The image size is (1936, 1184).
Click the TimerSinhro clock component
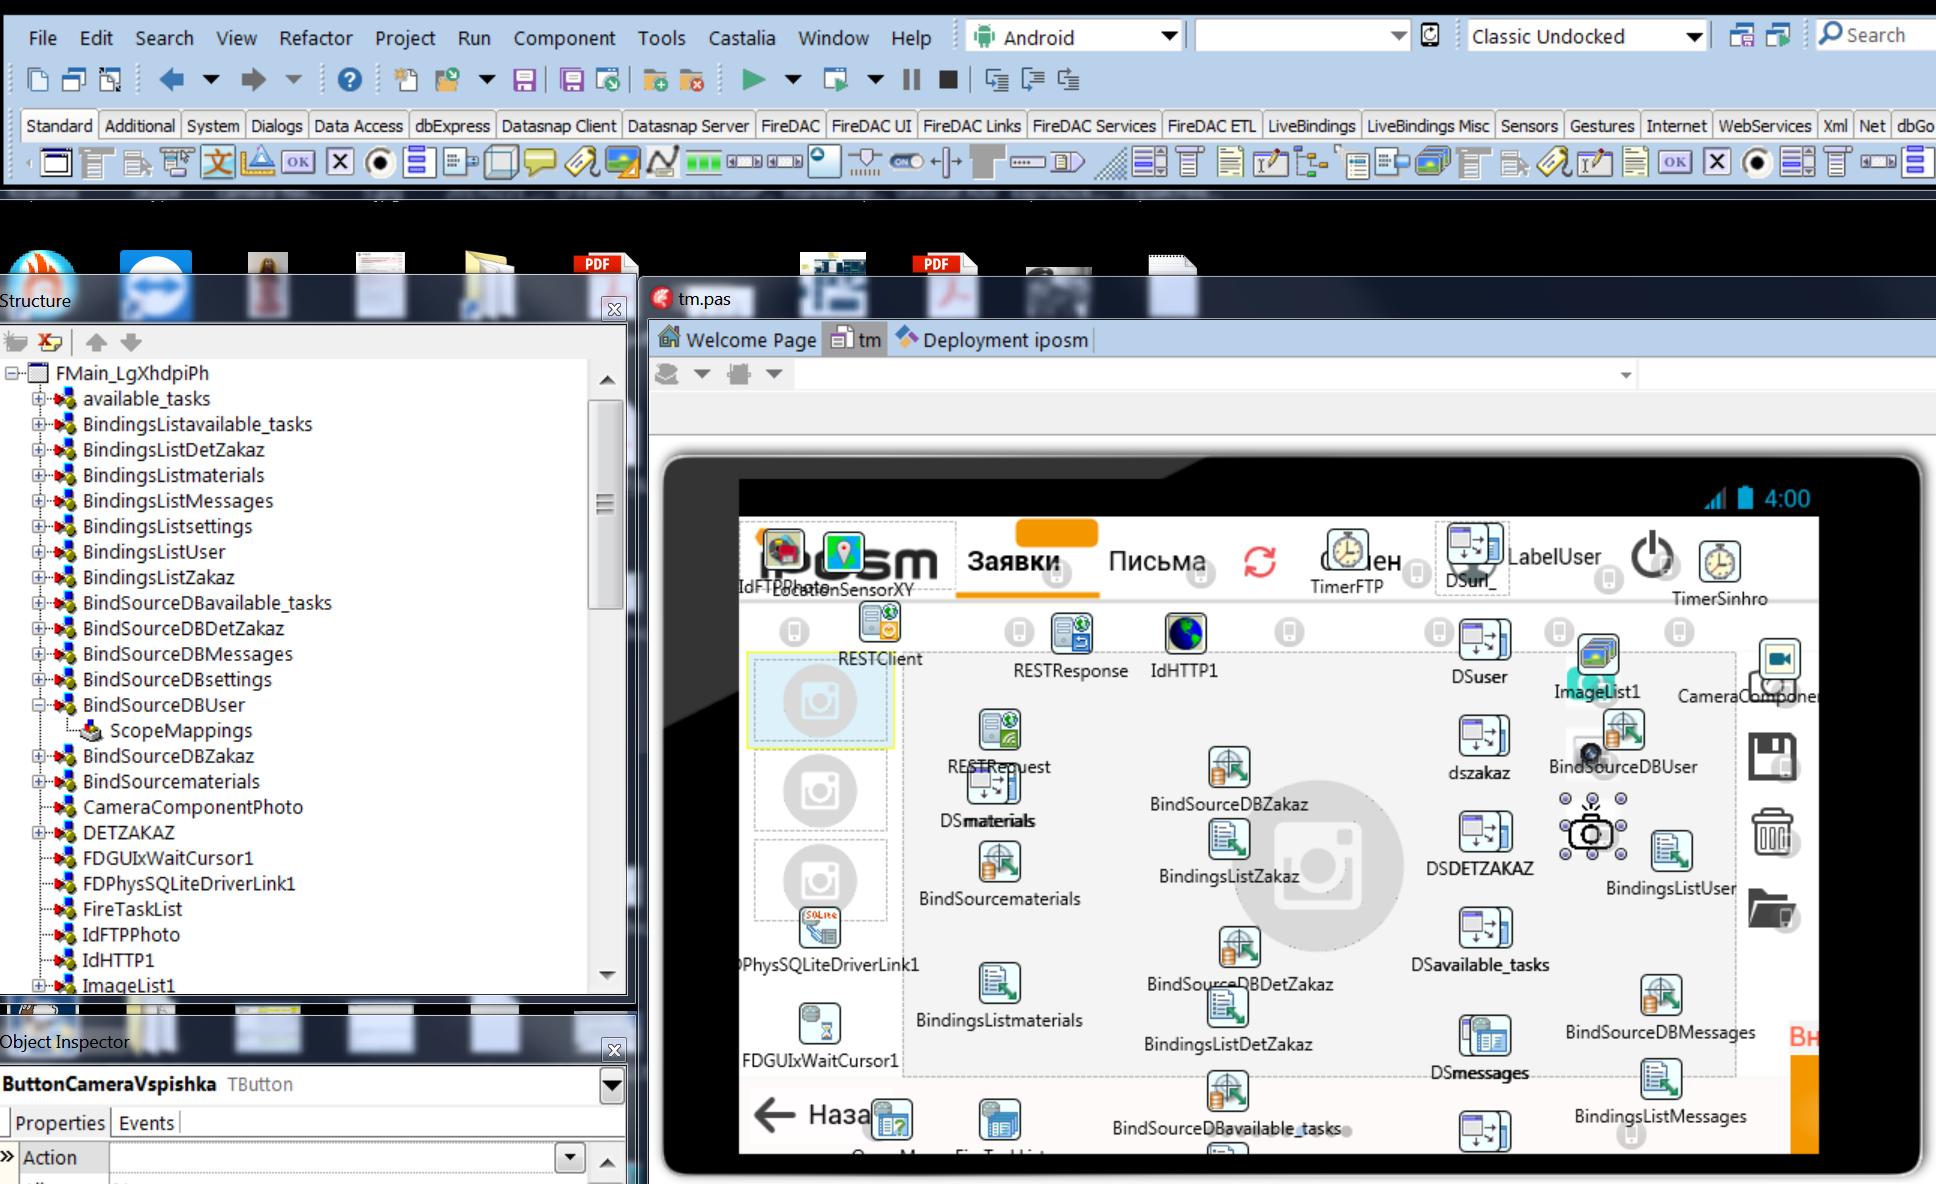(x=1719, y=562)
